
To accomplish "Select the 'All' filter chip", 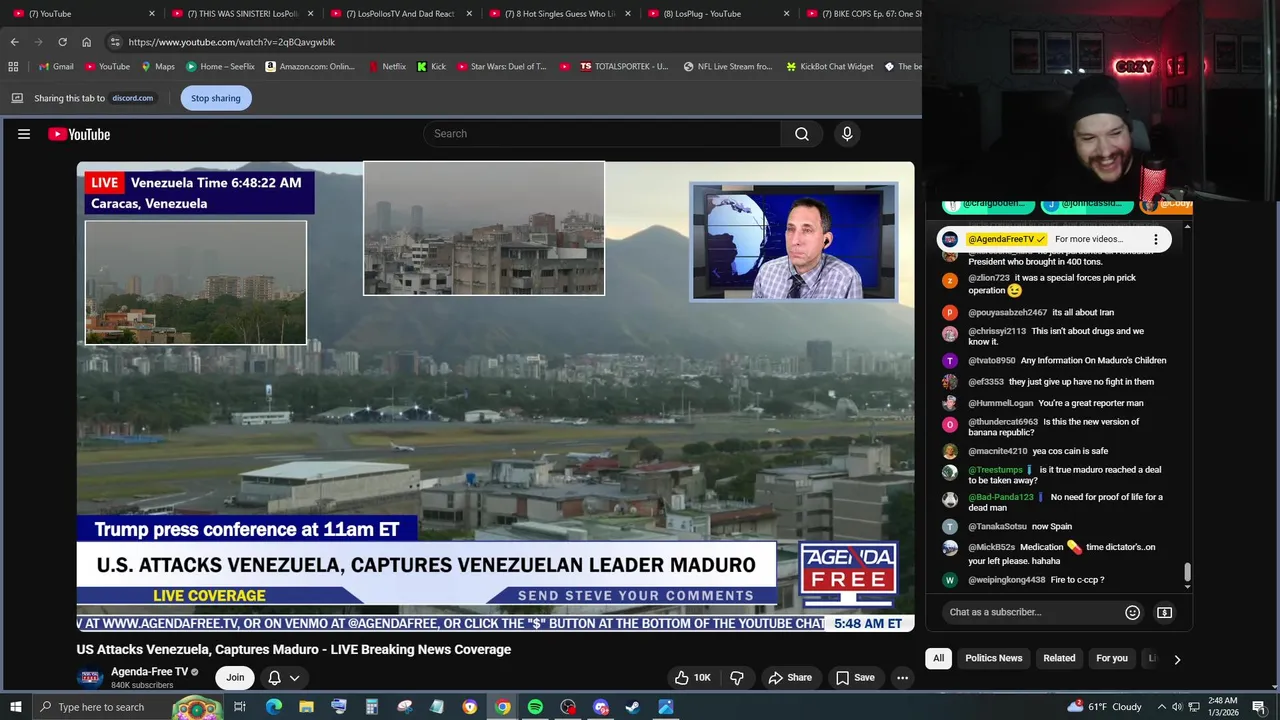I will click(938, 658).
